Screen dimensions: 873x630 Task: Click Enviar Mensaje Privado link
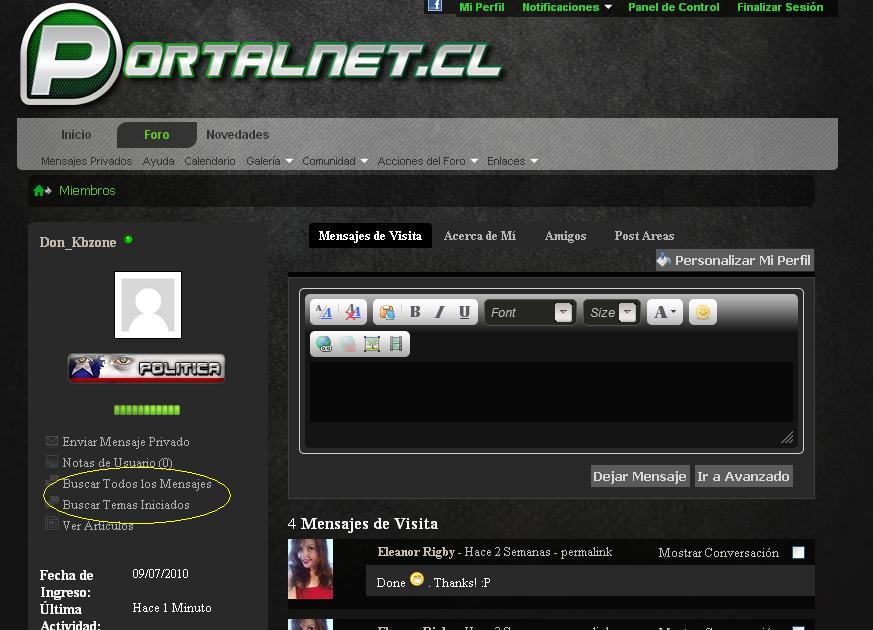126,441
